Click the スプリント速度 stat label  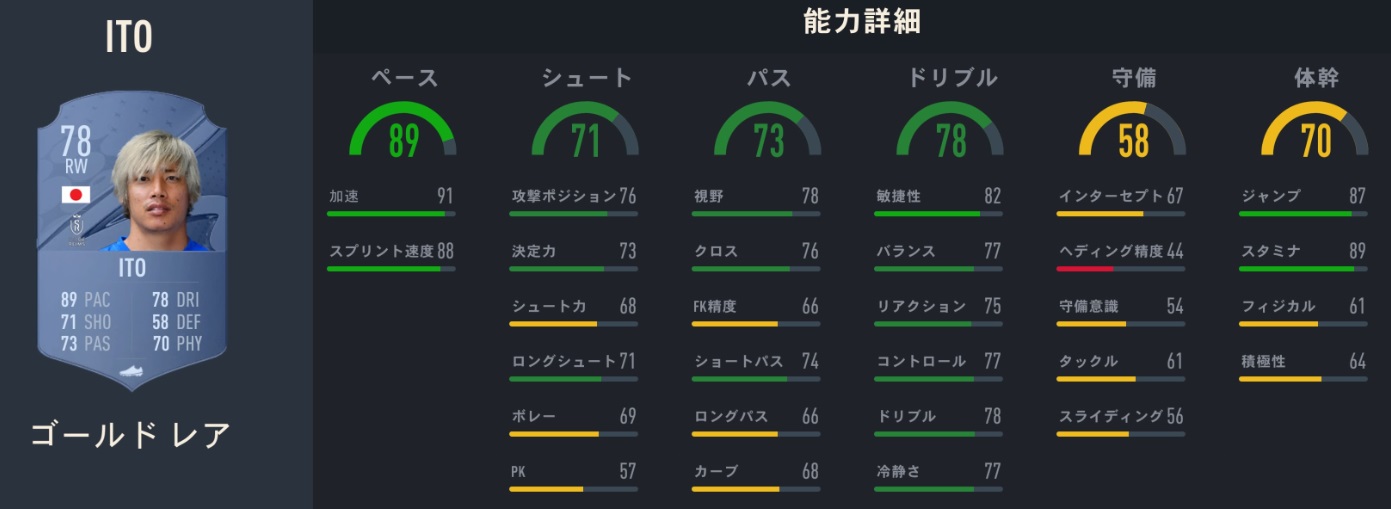click(x=381, y=251)
